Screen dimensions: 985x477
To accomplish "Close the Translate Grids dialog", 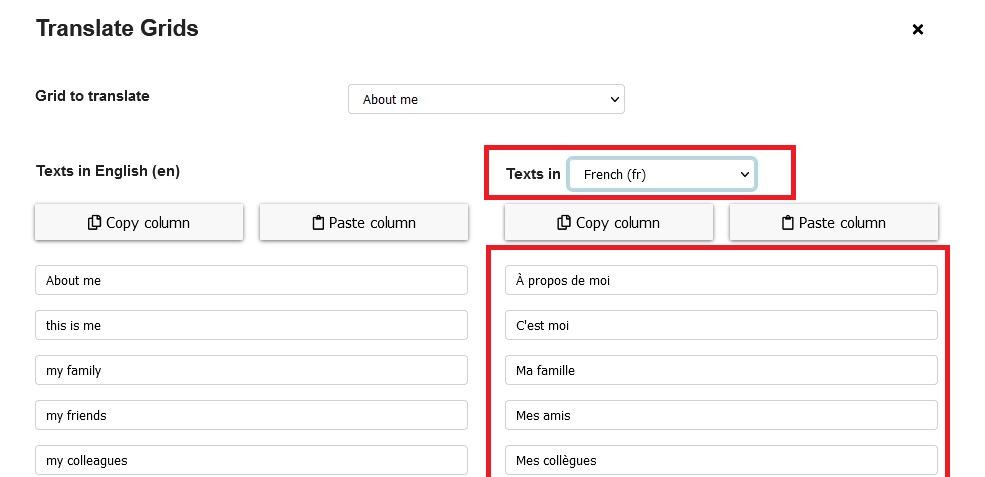I will [917, 30].
